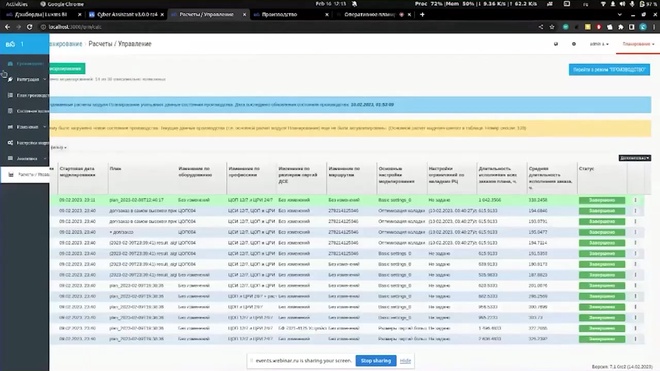Select the Расчеты / Управление browser tab

pyautogui.click(x=208, y=14)
